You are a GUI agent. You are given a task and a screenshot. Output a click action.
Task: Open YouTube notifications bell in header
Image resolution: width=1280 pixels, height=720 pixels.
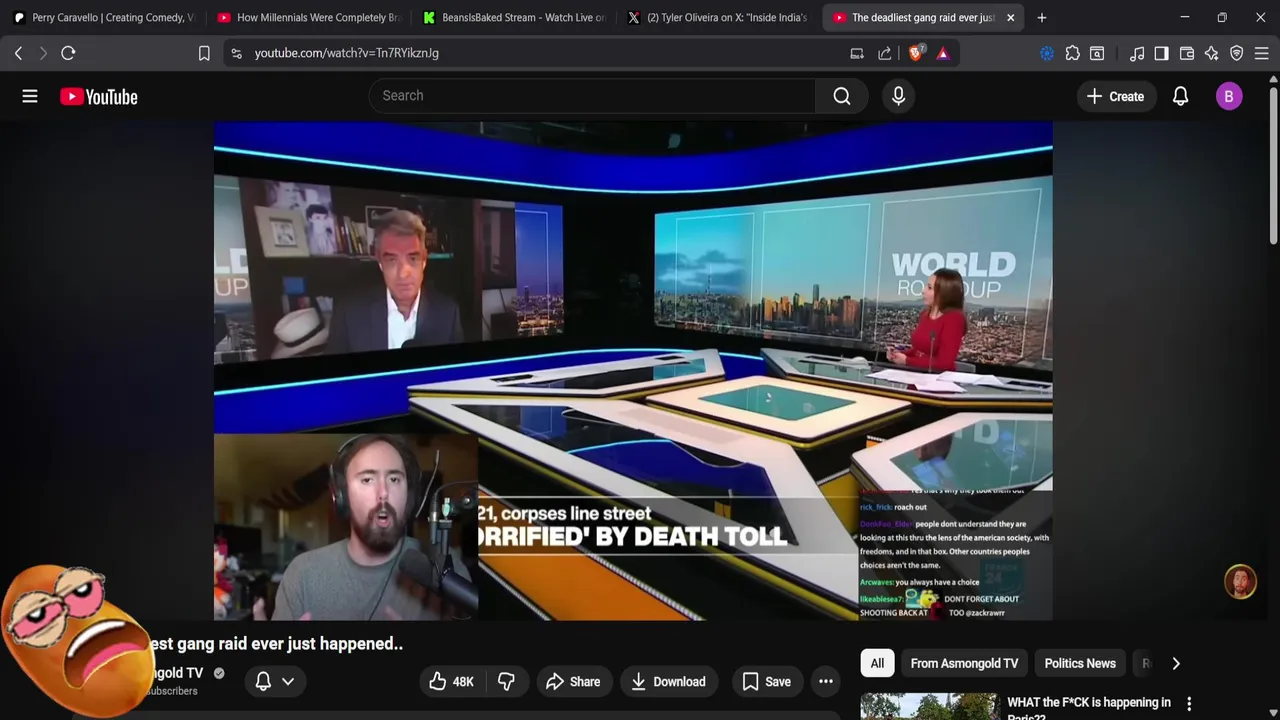pyautogui.click(x=1180, y=96)
